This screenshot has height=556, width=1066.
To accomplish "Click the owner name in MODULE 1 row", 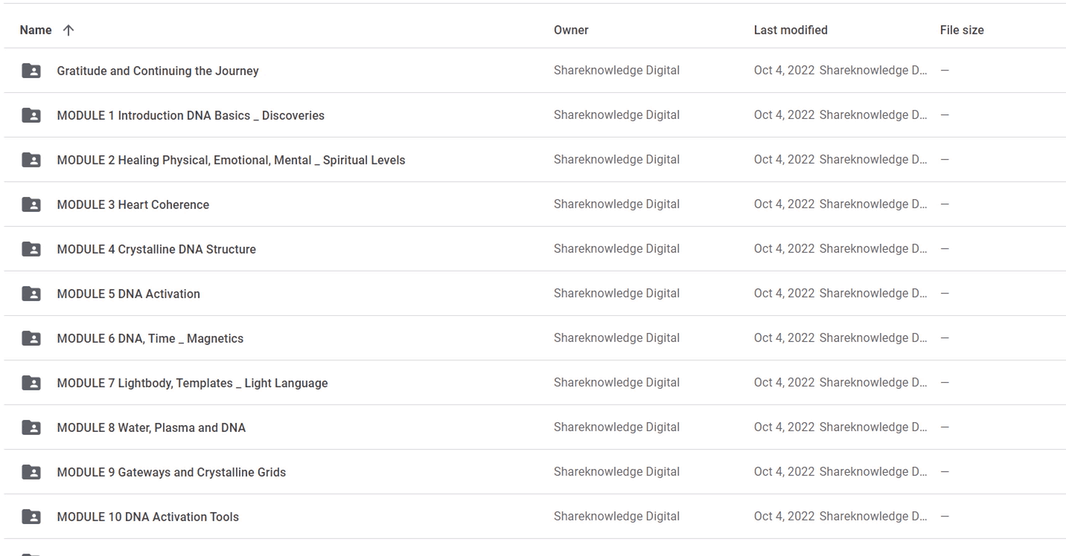I will click(616, 115).
